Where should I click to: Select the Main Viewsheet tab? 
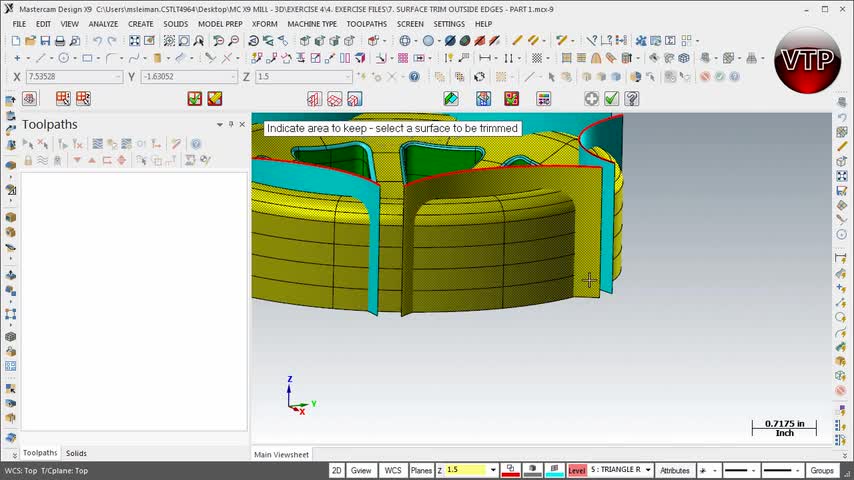[281, 454]
